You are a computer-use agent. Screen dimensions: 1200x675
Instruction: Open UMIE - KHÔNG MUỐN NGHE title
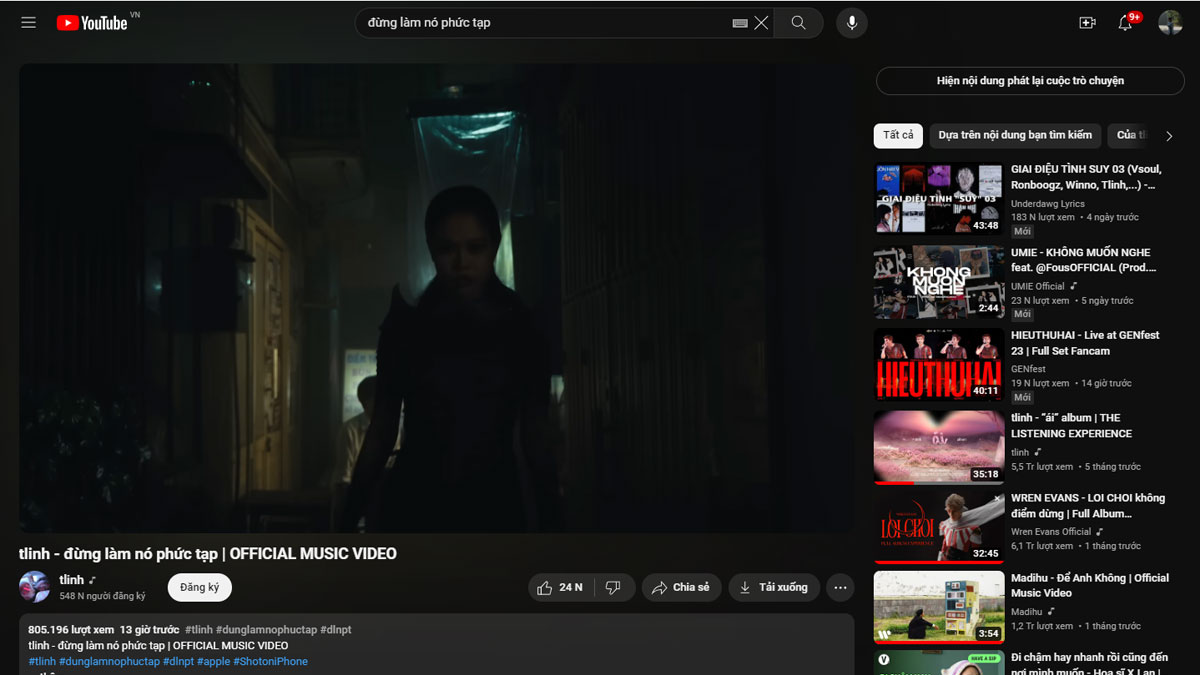point(1084,260)
